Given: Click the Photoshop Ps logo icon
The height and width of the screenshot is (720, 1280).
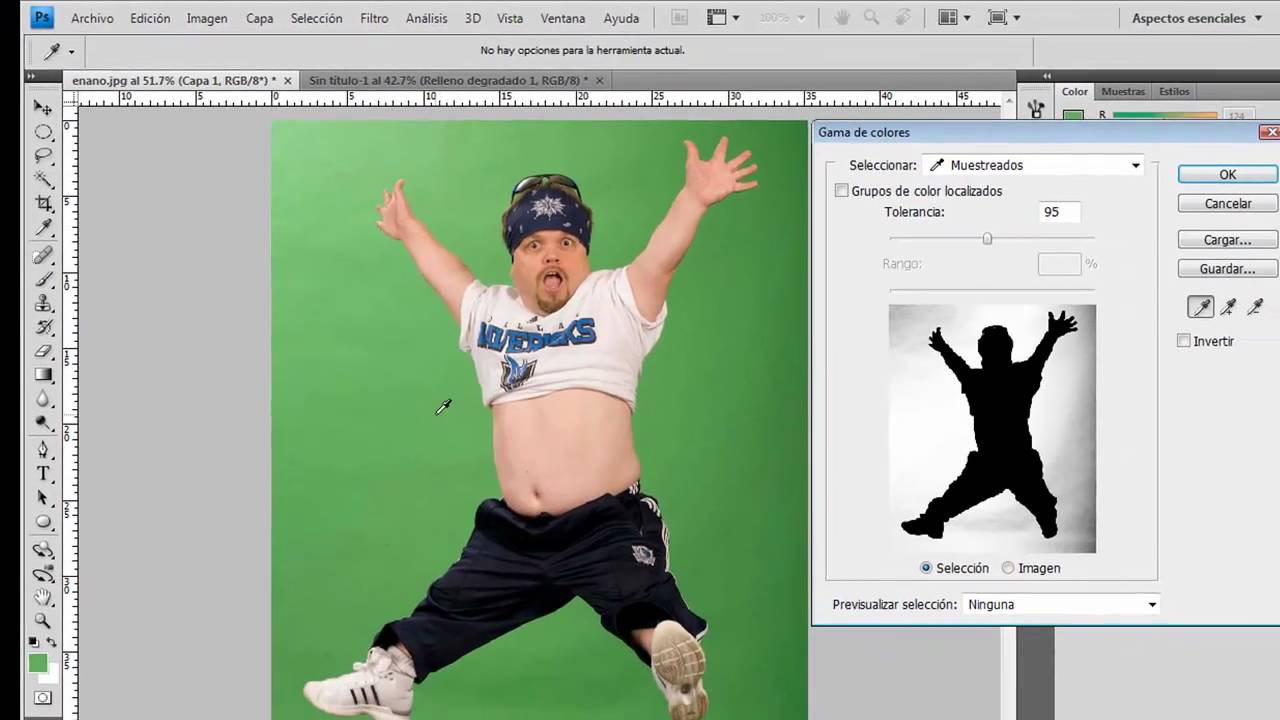Looking at the screenshot, I should point(43,18).
